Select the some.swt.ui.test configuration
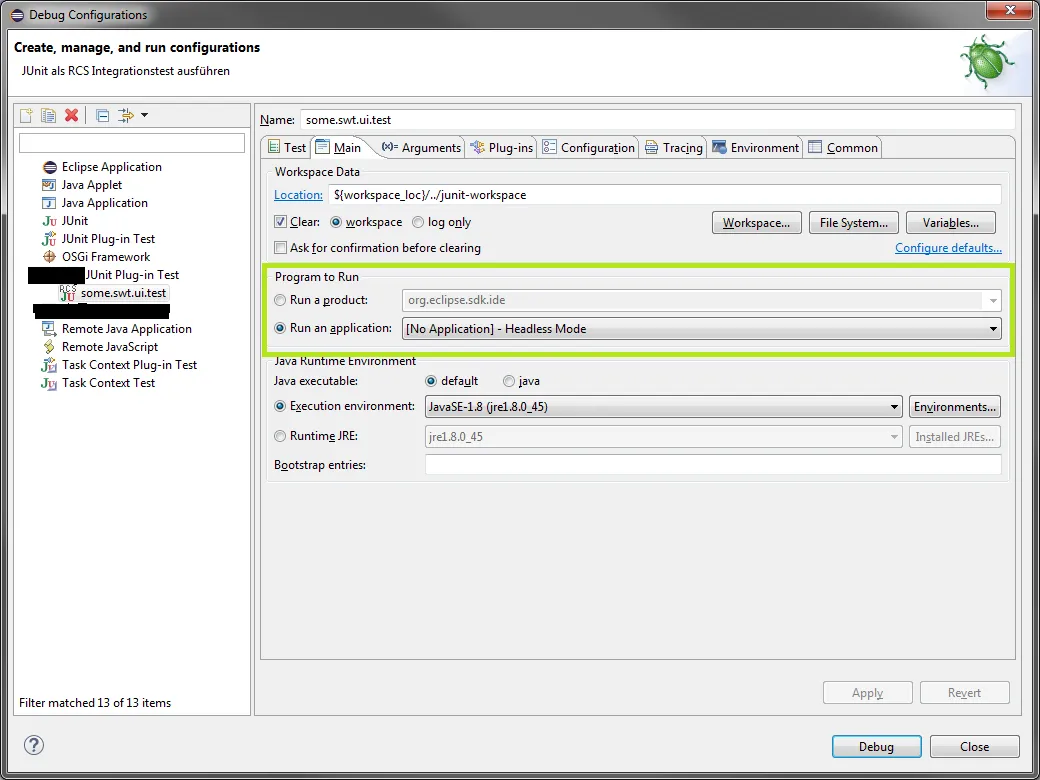Viewport: 1040px width, 780px height. pyautogui.click(x=123, y=292)
